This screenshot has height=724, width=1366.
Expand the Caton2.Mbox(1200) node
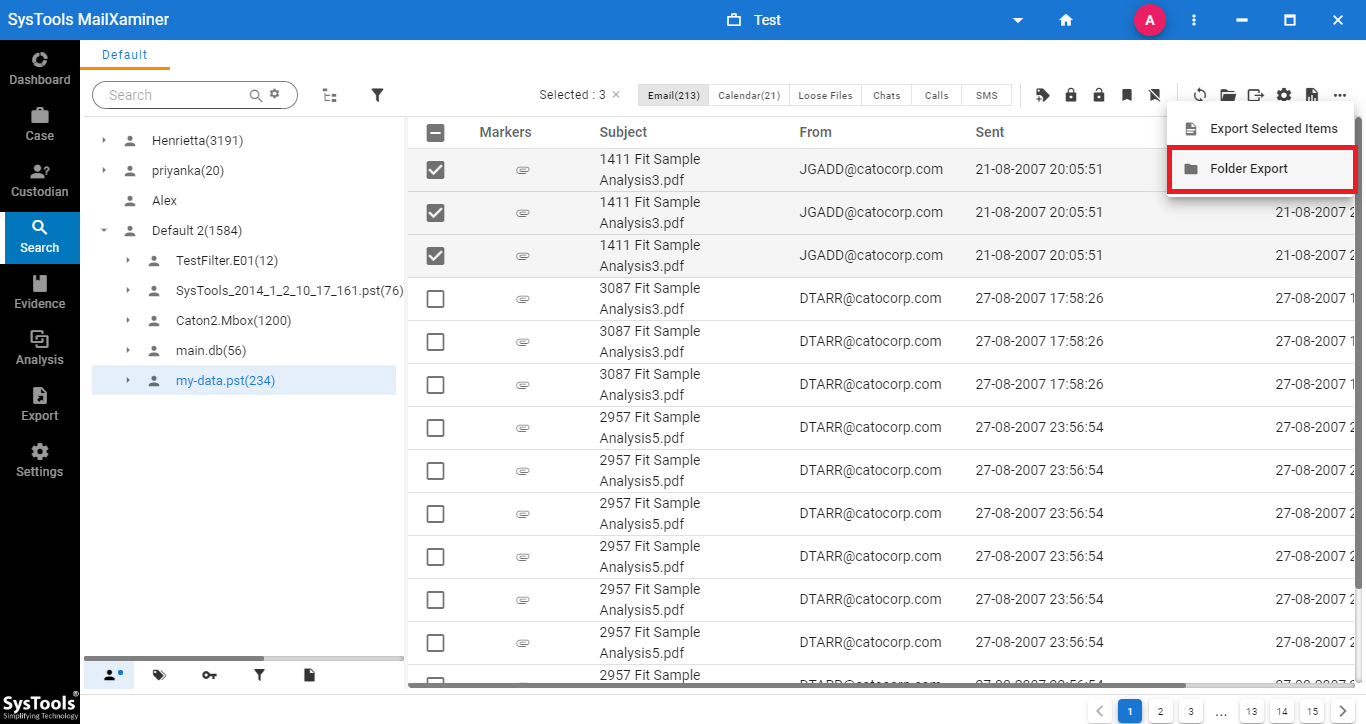128,321
